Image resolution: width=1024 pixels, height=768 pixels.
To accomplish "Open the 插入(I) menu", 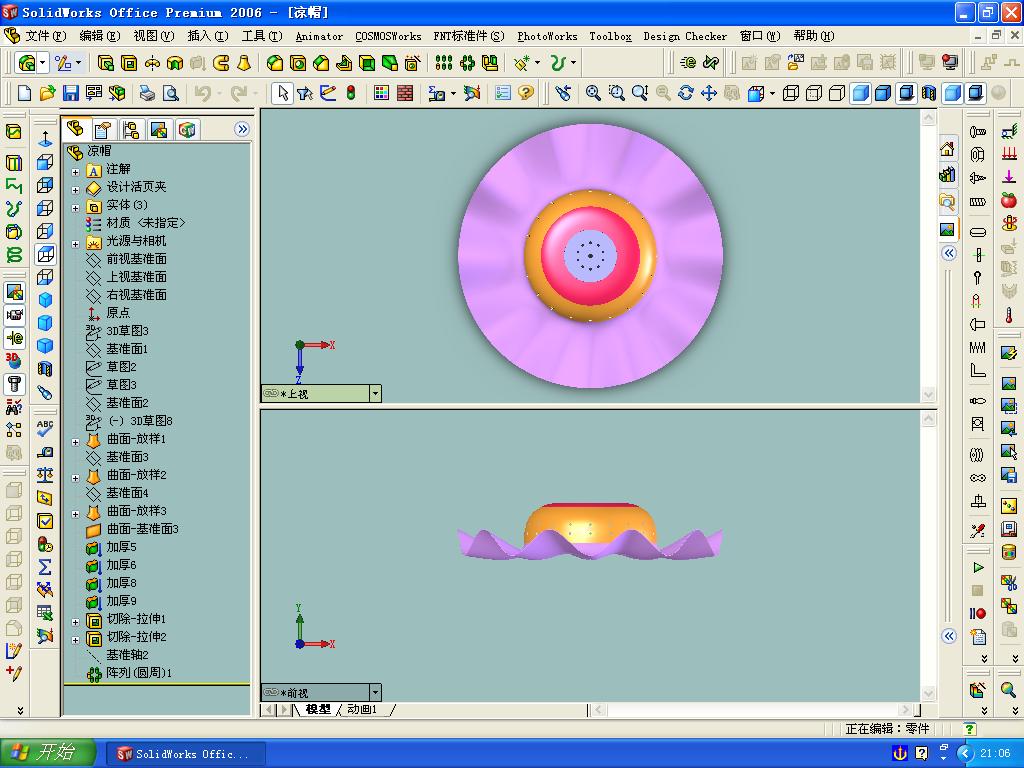I will pyautogui.click(x=208, y=36).
